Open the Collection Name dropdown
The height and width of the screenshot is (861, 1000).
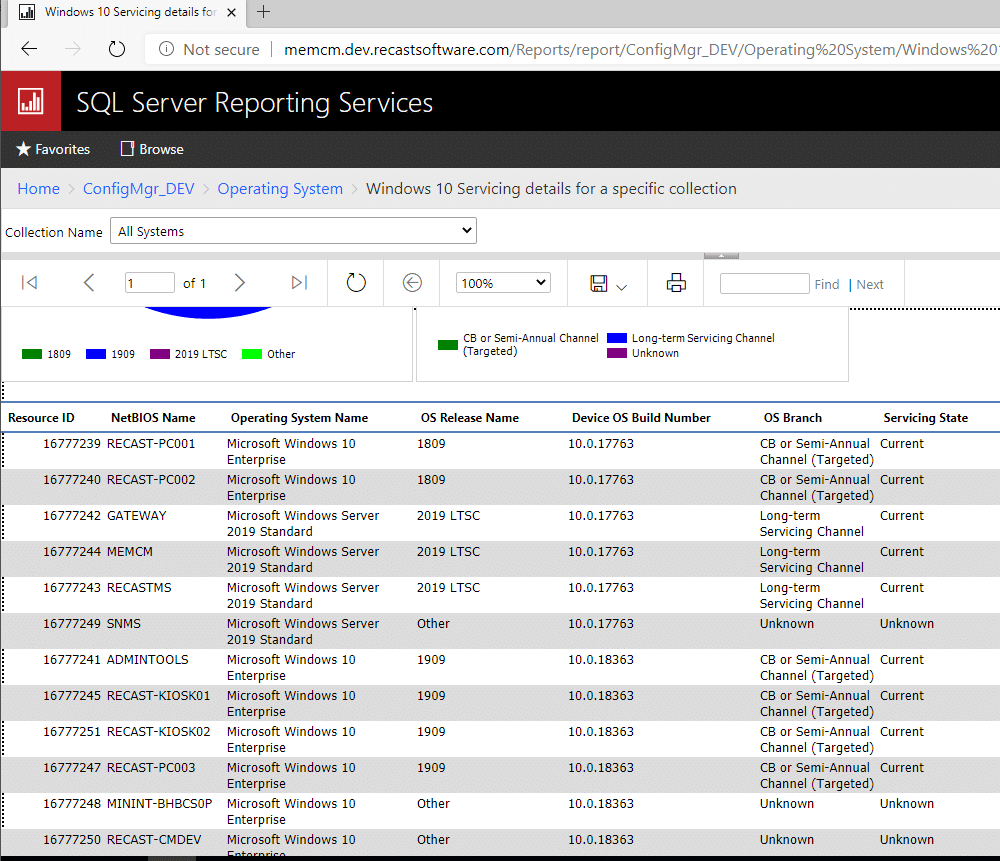tap(293, 231)
